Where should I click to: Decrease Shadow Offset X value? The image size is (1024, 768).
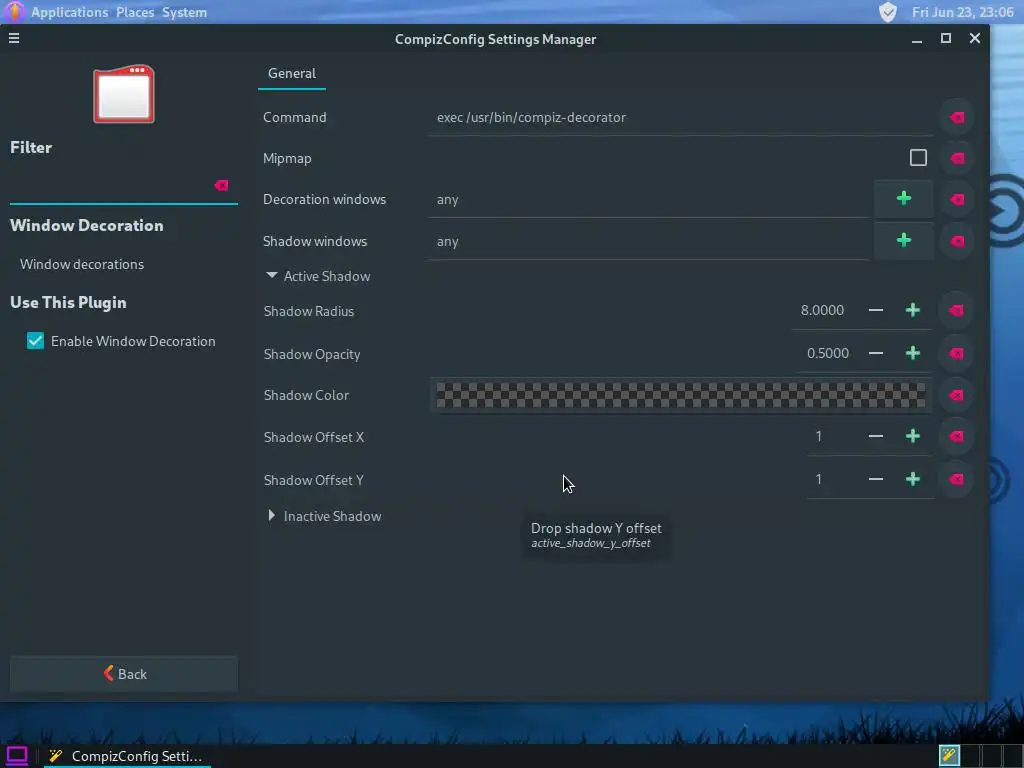pos(876,436)
